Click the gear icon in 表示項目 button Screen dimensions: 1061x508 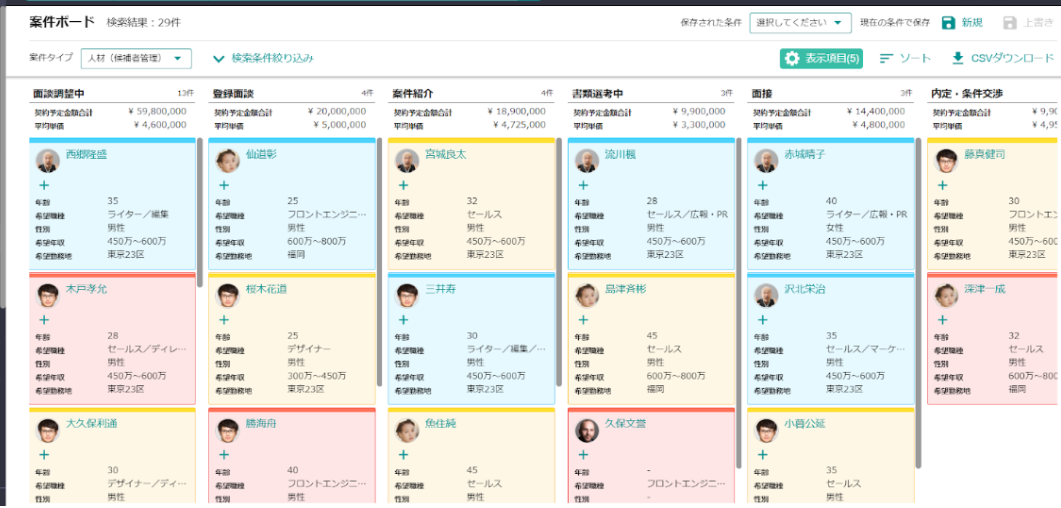point(792,59)
